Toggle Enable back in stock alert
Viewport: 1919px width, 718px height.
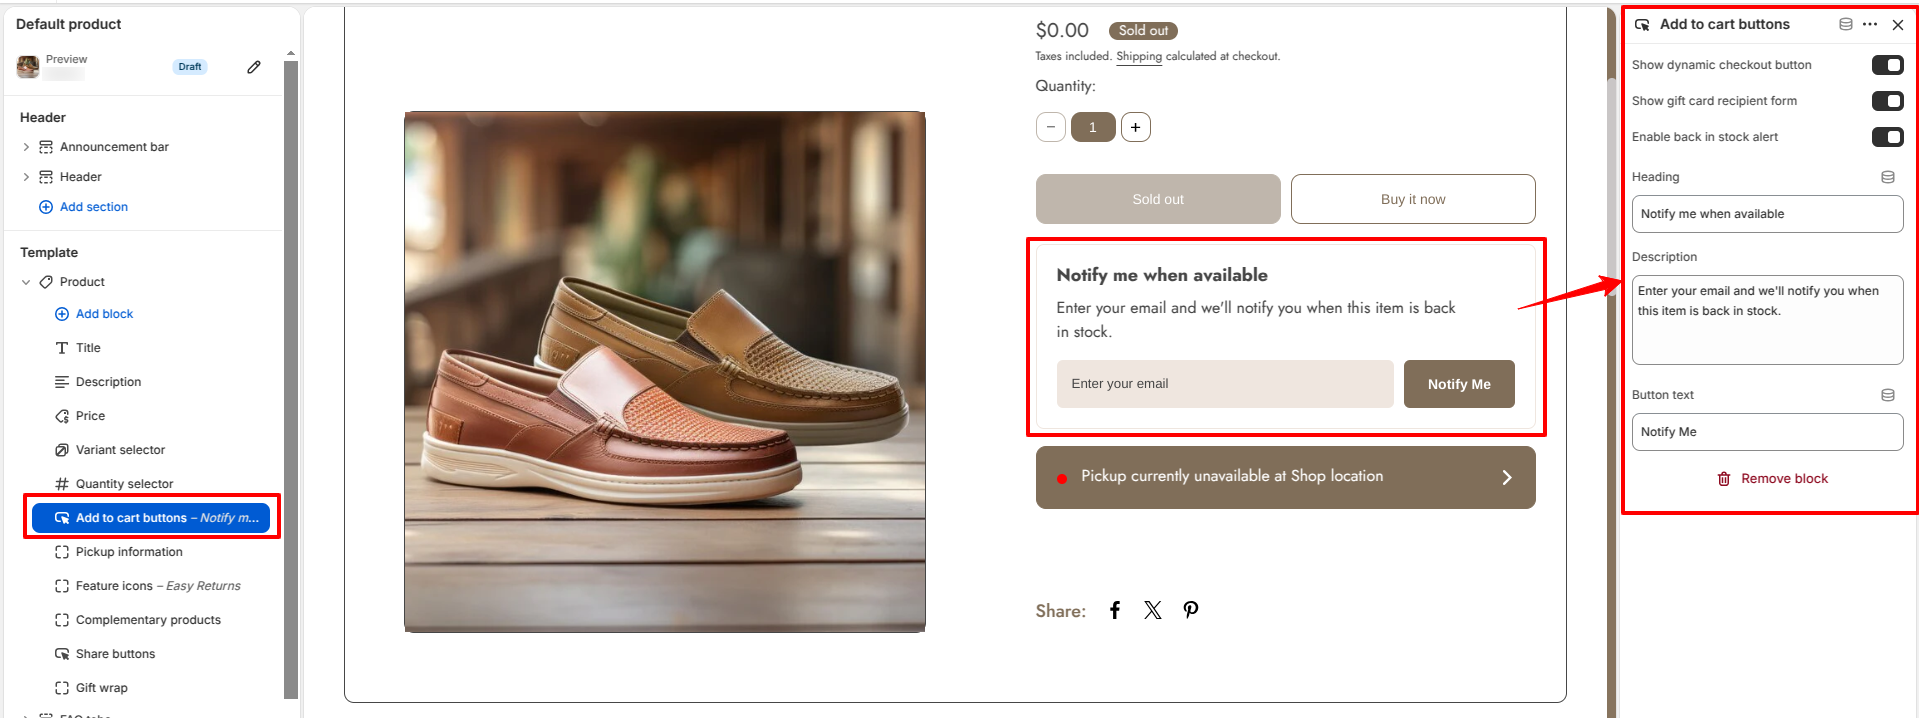[1888, 137]
